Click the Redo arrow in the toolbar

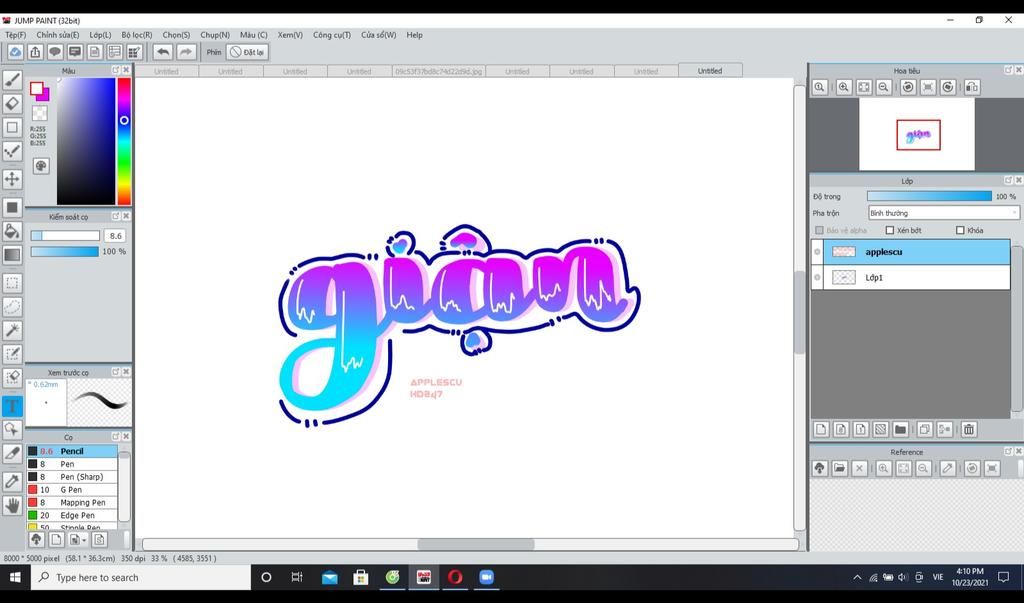(x=186, y=52)
